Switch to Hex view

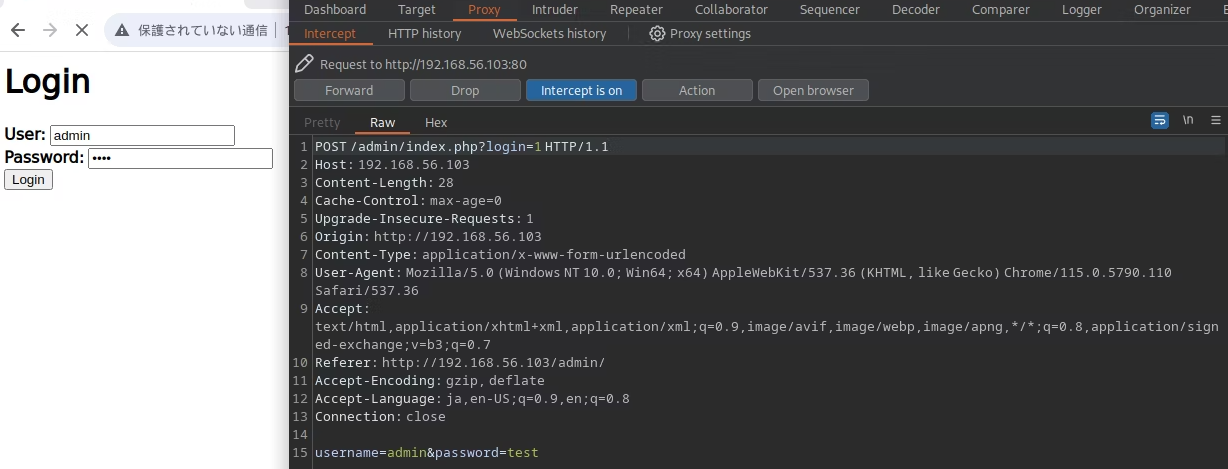point(436,122)
